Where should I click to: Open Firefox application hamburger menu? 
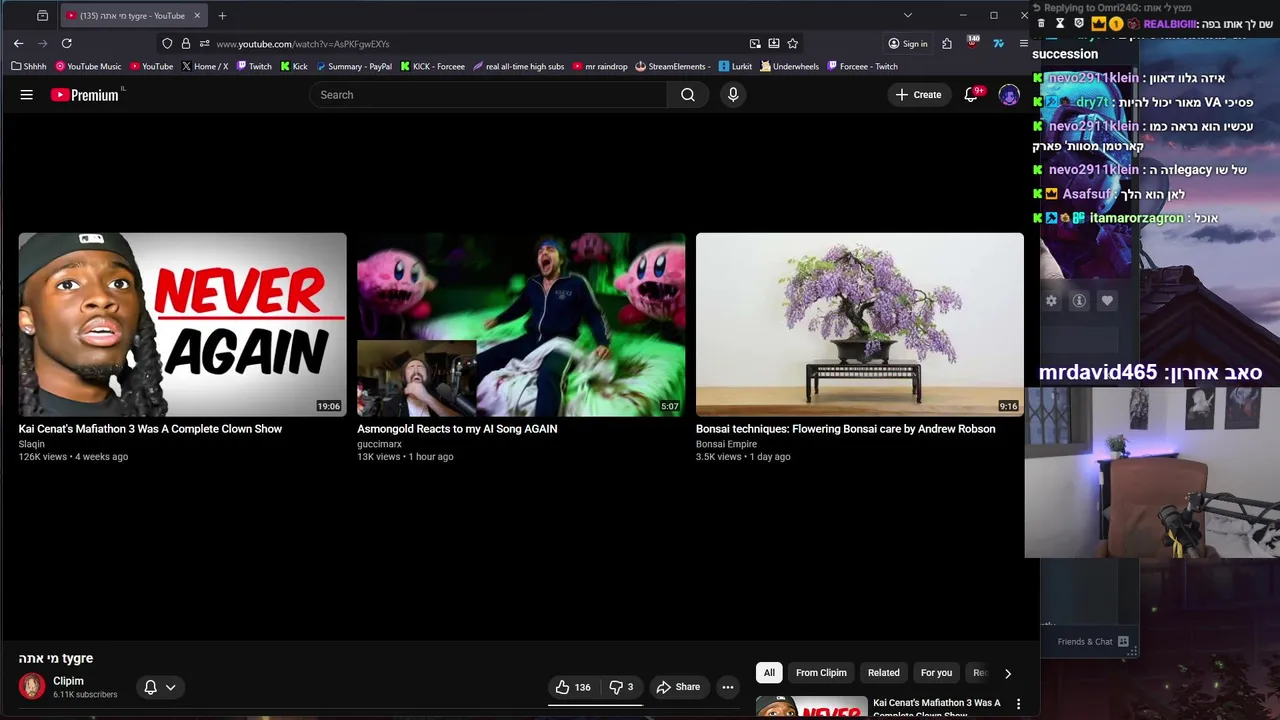point(1023,44)
